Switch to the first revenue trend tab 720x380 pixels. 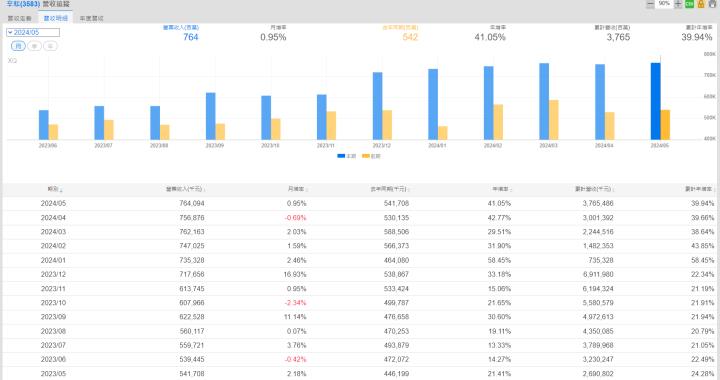19,18
